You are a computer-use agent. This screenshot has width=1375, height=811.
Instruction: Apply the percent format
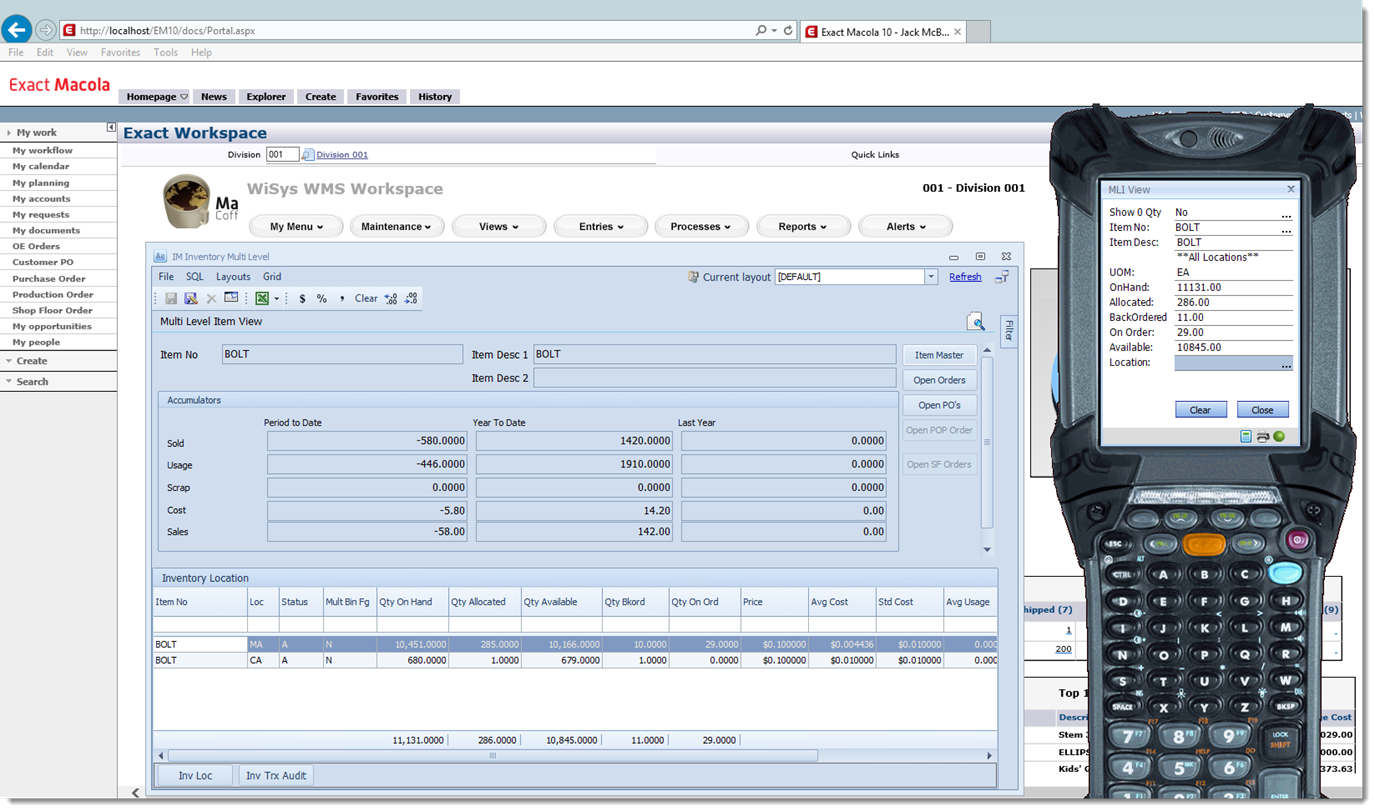tap(321, 298)
